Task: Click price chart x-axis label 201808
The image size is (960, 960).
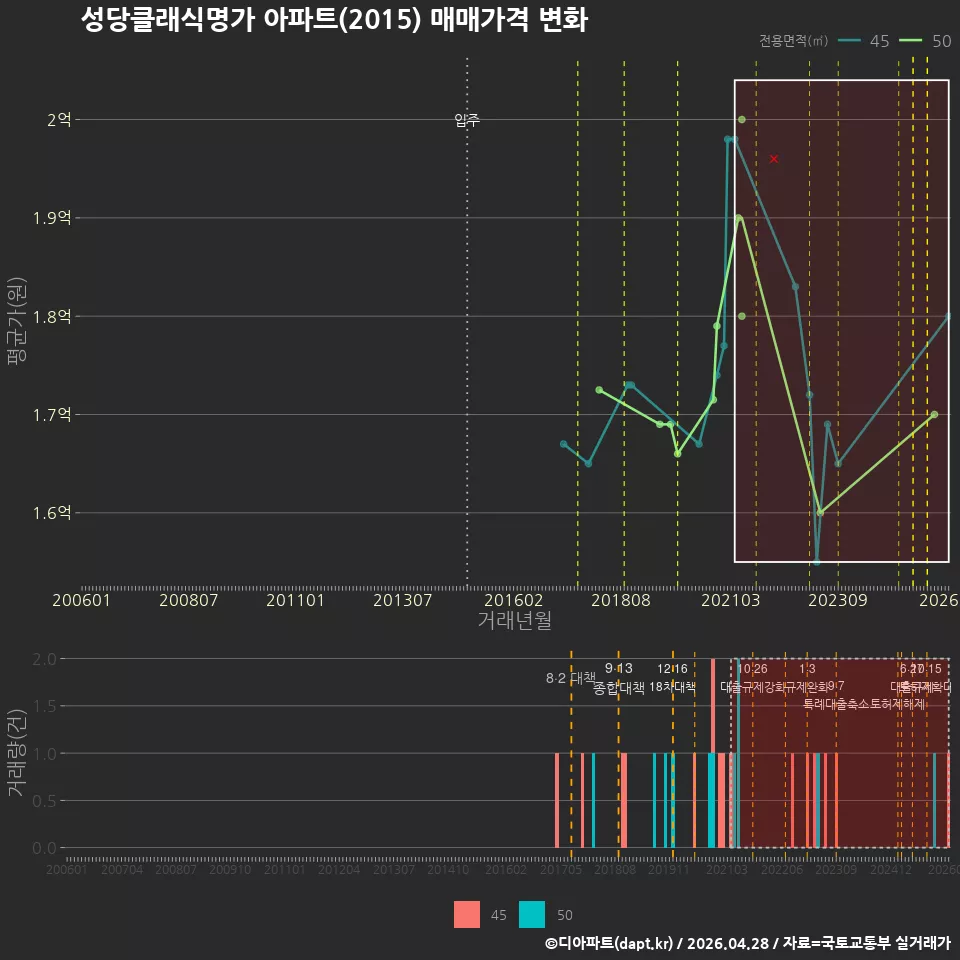Action: click(x=621, y=600)
